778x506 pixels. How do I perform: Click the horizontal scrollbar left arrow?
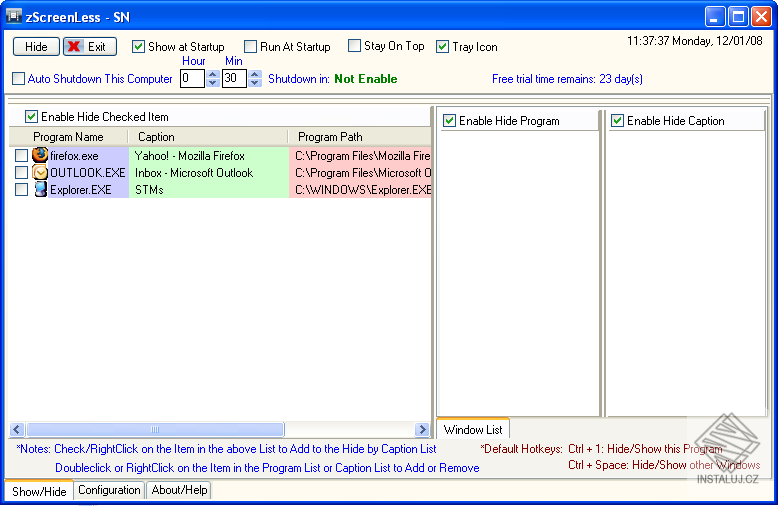click(x=17, y=429)
